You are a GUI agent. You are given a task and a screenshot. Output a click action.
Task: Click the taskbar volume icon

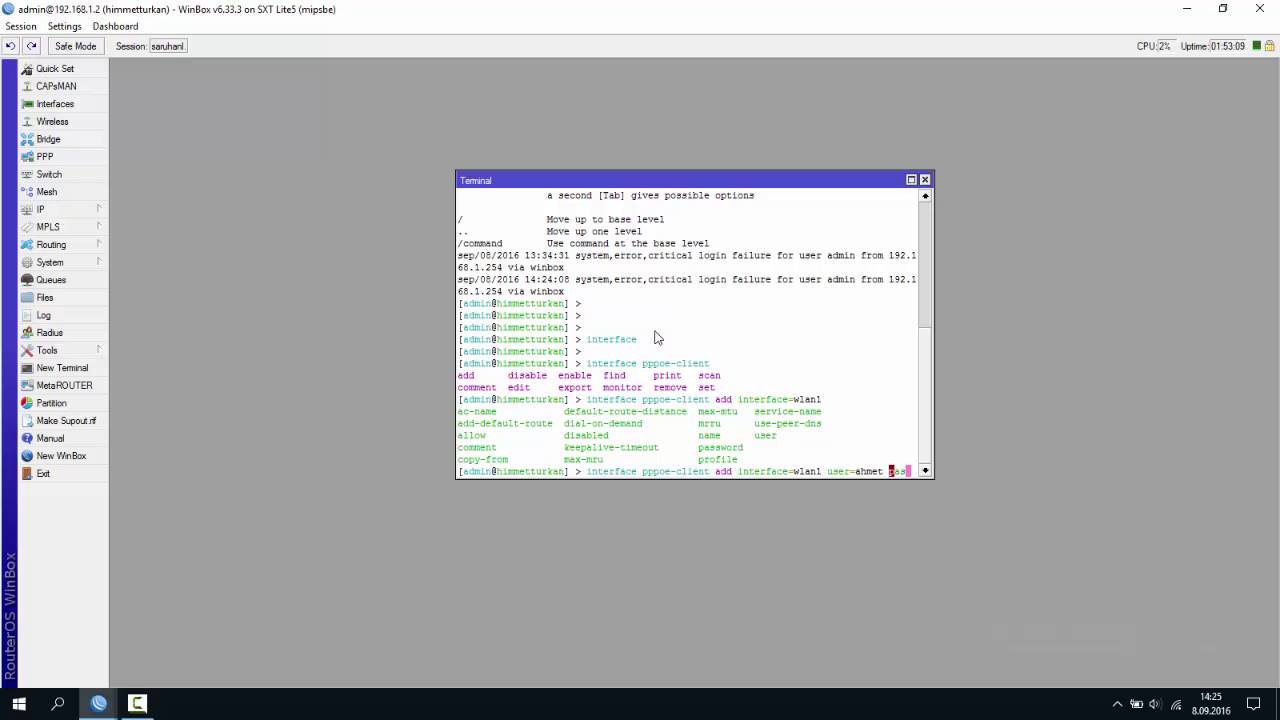[1155, 704]
